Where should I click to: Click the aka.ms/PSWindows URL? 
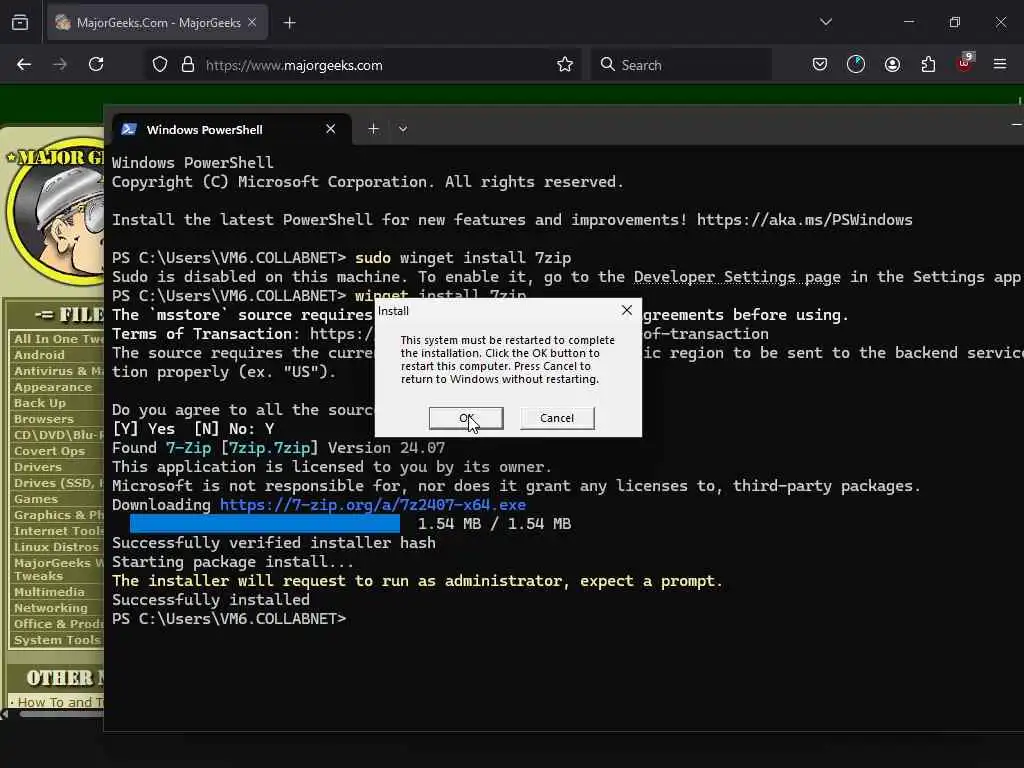(x=805, y=220)
